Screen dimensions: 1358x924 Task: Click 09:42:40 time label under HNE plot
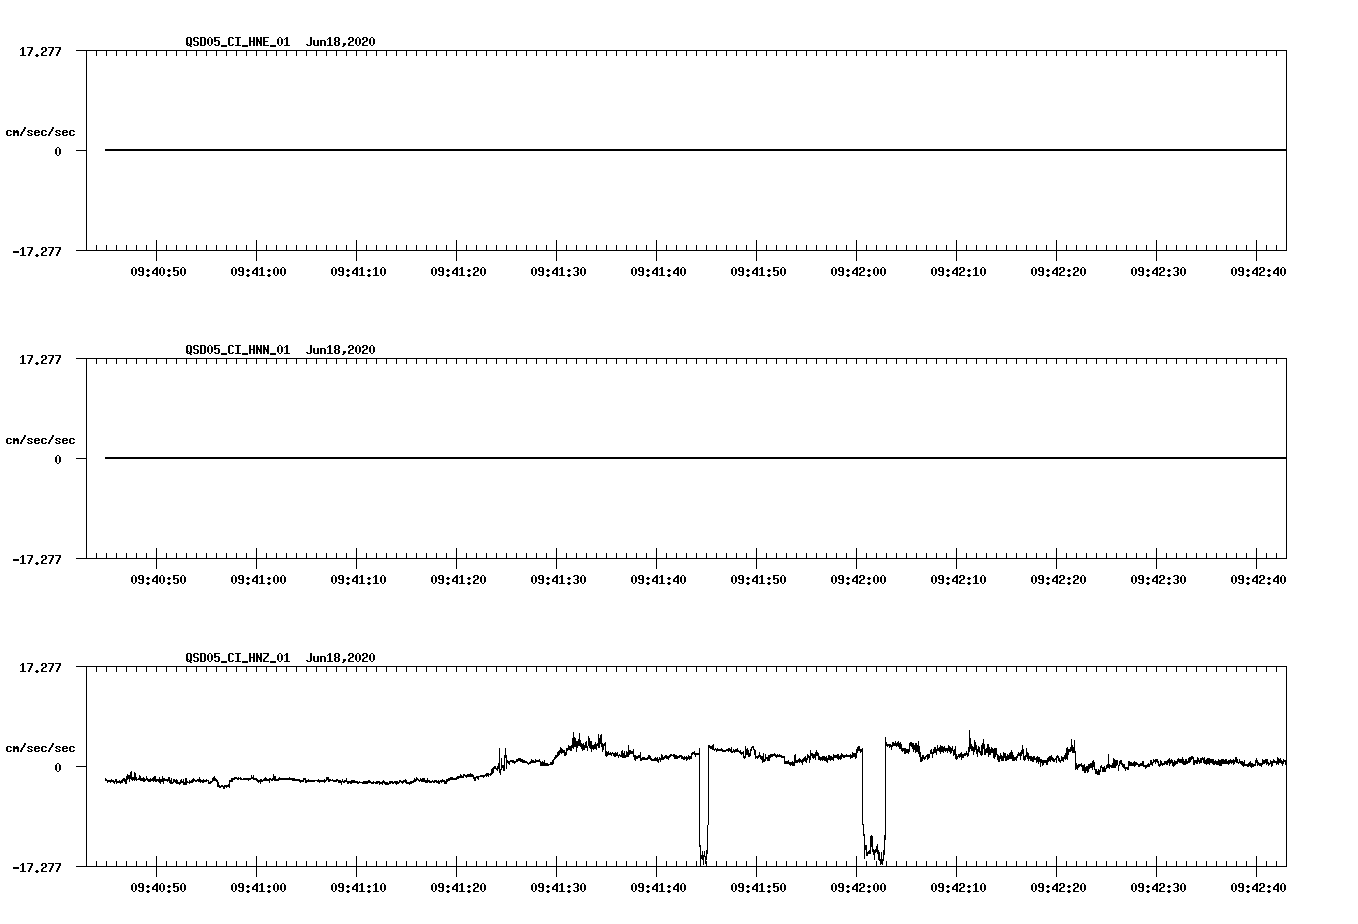[1258, 272]
